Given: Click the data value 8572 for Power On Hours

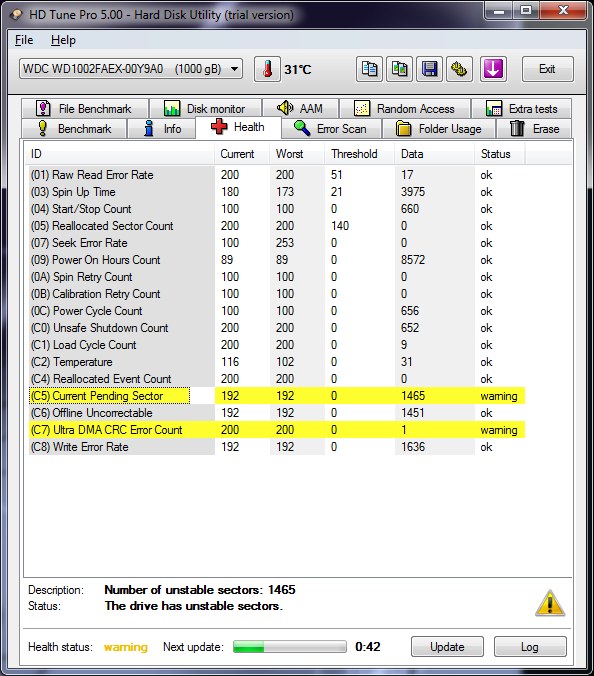Looking at the screenshot, I should (x=413, y=260).
